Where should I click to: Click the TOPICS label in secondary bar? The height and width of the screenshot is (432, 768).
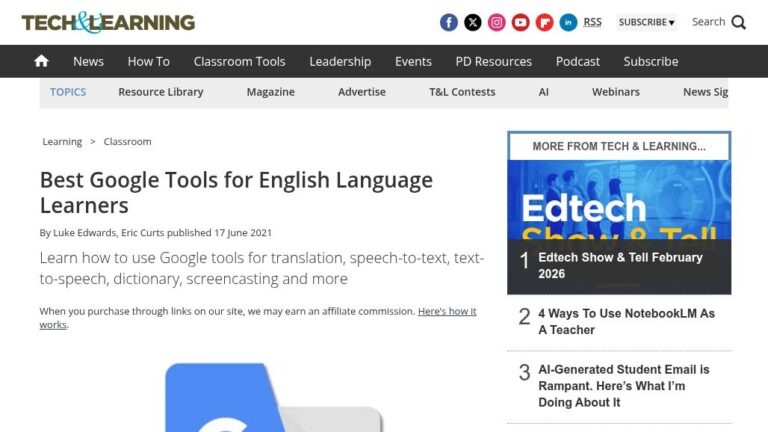68,92
